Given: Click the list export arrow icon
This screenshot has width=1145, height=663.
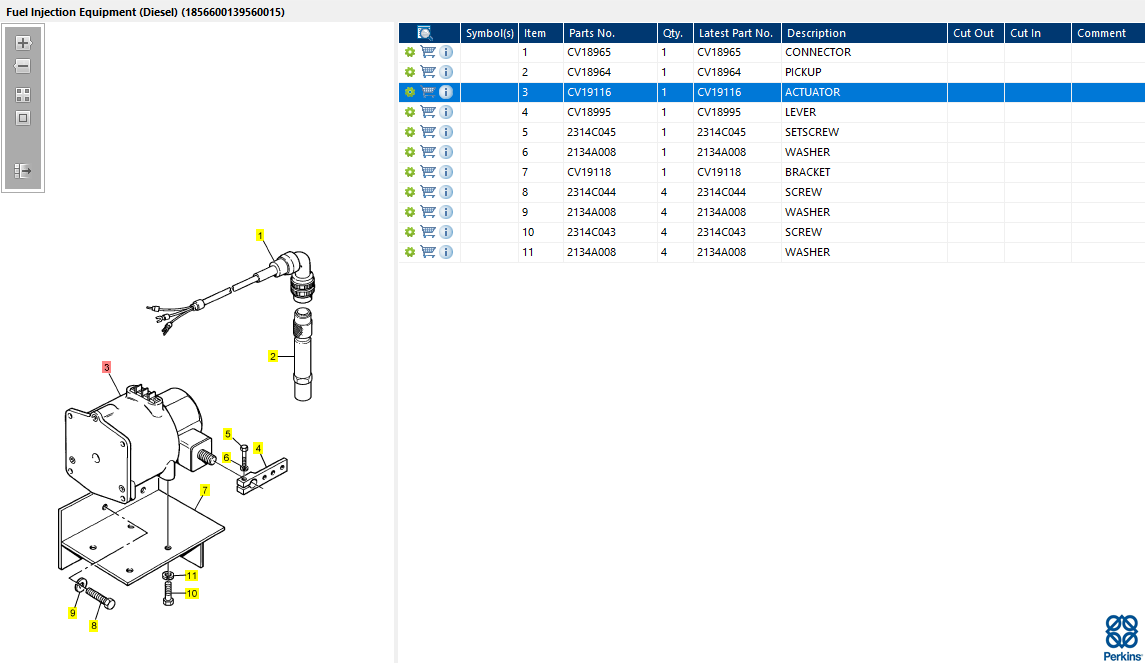Looking at the screenshot, I should 23,171.
